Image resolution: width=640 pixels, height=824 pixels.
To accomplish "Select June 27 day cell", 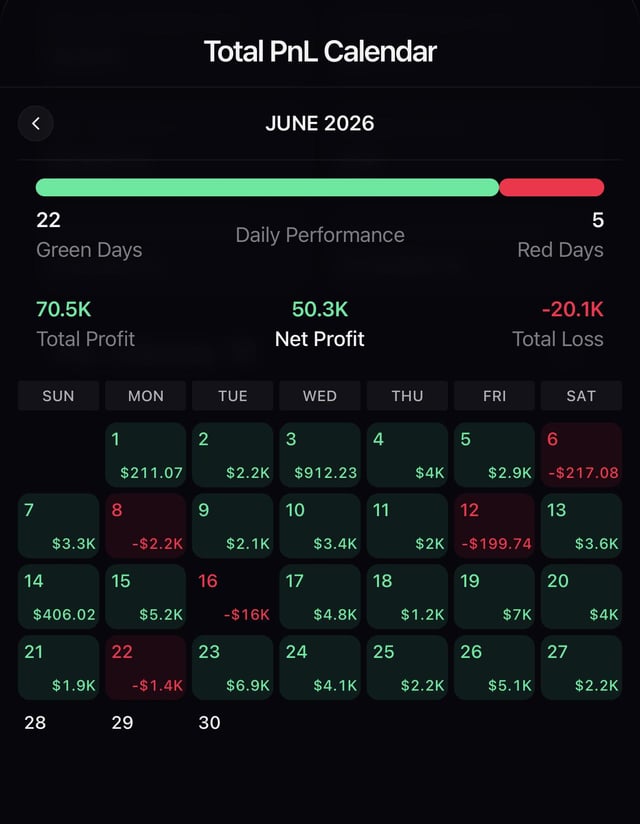I will pyautogui.click(x=582, y=667).
